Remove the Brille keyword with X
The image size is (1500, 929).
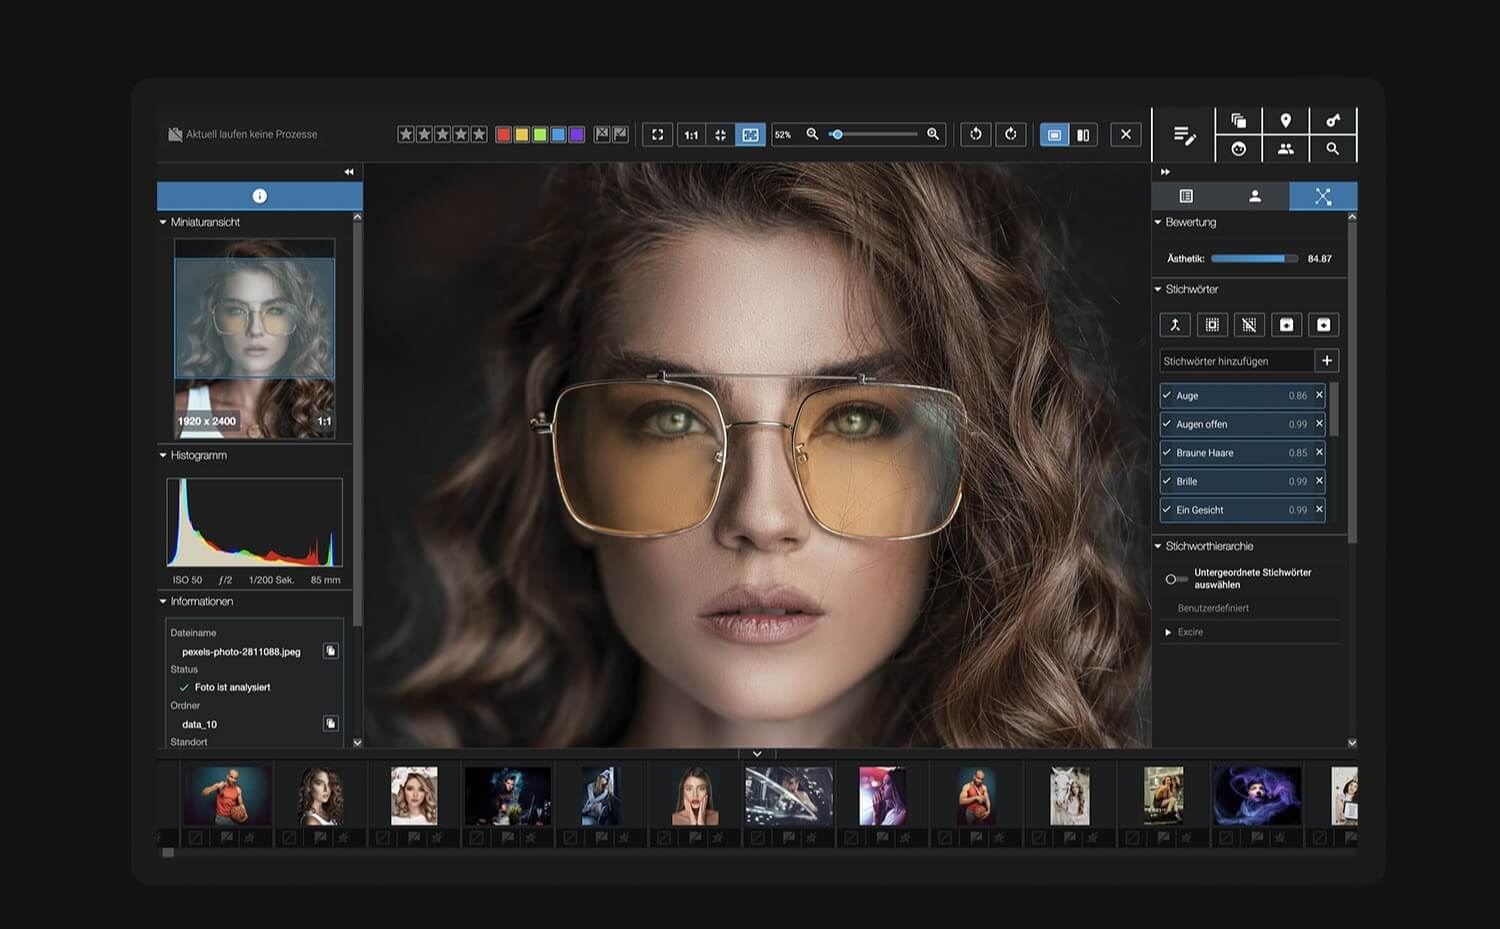click(x=1319, y=481)
